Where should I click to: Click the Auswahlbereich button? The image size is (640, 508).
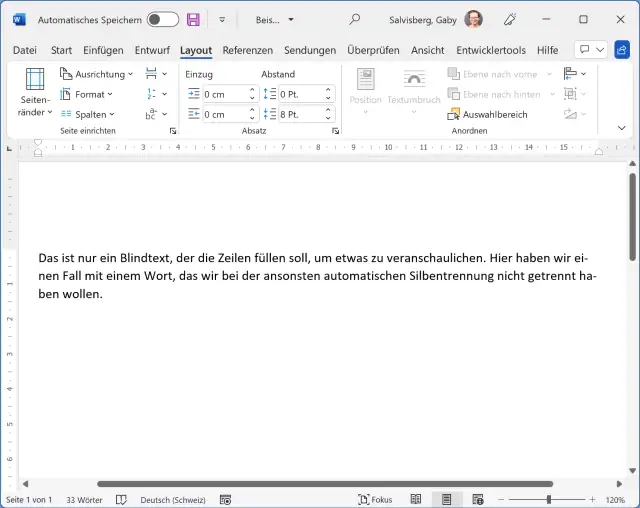tap(487, 114)
